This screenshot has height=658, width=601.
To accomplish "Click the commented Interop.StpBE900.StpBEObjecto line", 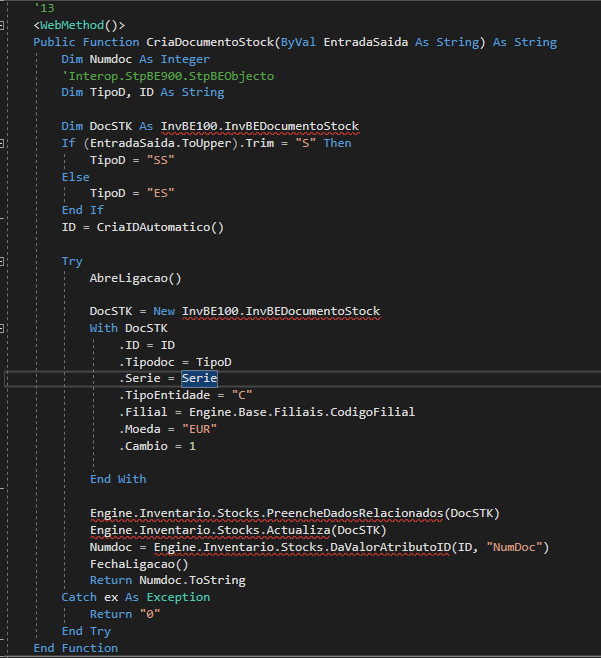I will click(167, 76).
